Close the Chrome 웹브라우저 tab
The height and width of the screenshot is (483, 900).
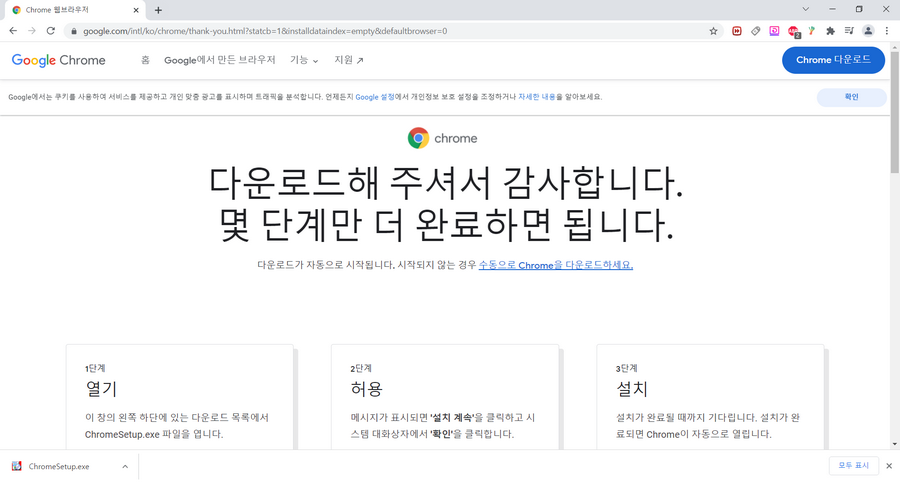[136, 10]
